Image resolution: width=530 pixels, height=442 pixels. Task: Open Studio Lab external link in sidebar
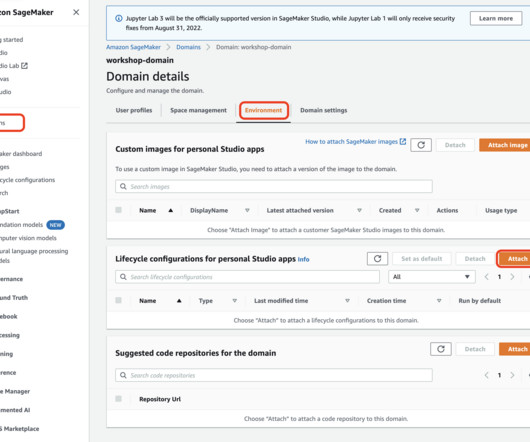(14, 66)
